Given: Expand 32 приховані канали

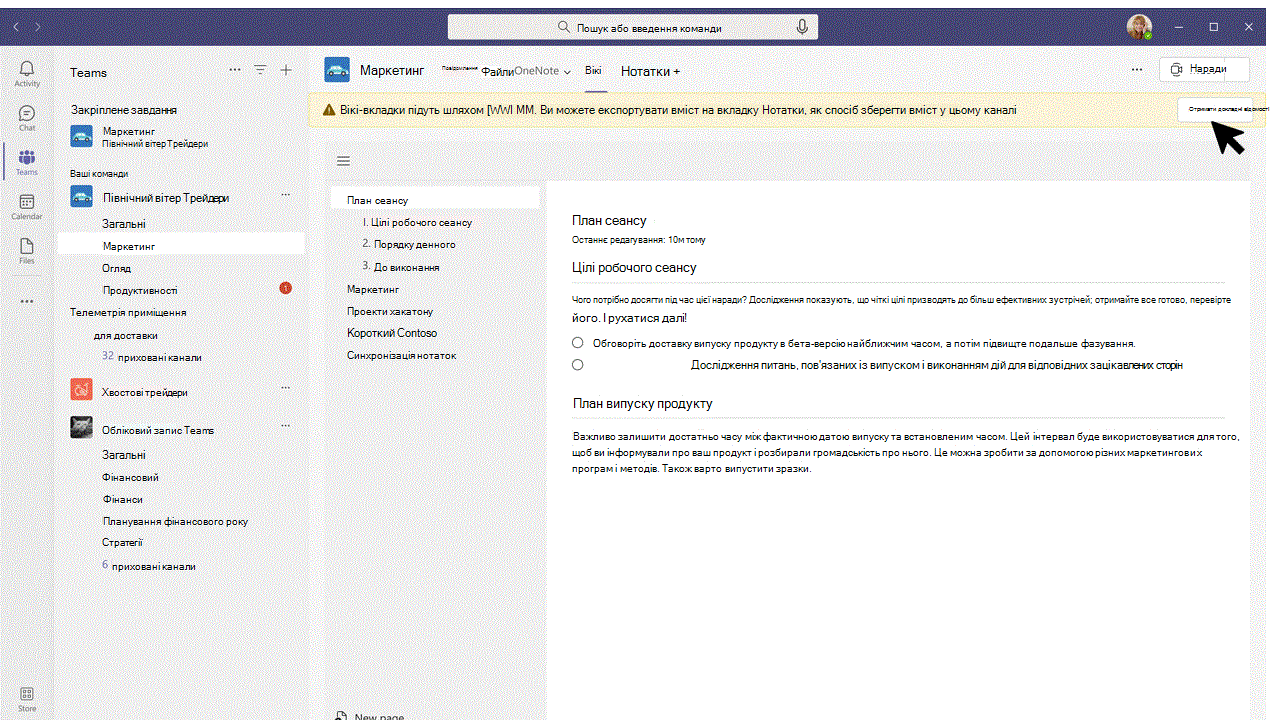Looking at the screenshot, I should pos(152,357).
